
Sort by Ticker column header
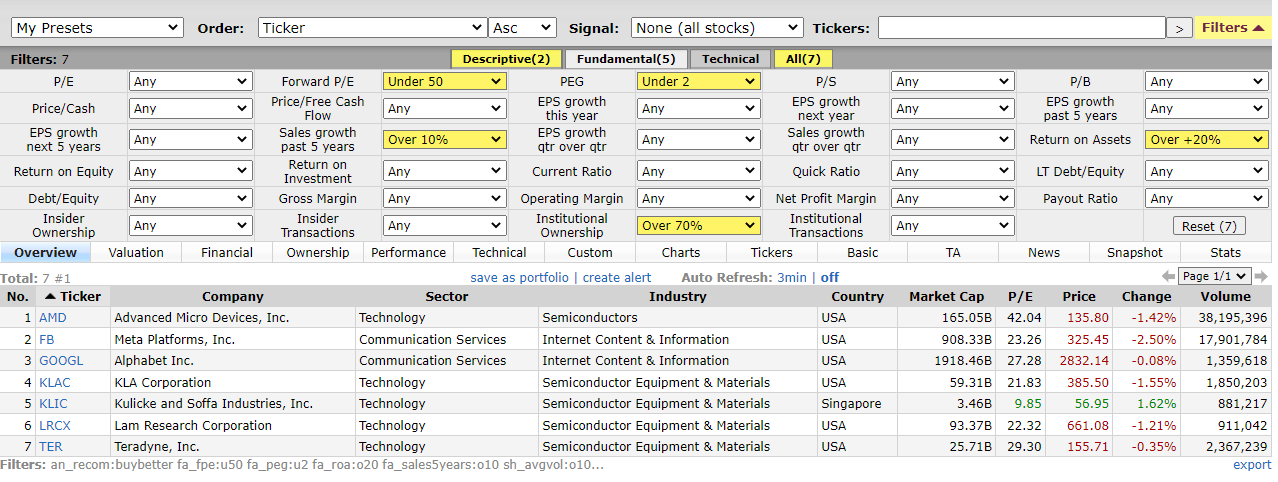73,297
